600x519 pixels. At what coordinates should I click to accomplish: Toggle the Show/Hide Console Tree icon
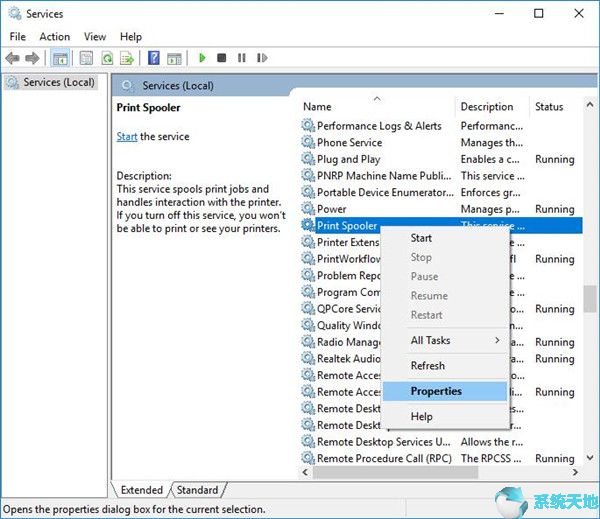[60, 58]
